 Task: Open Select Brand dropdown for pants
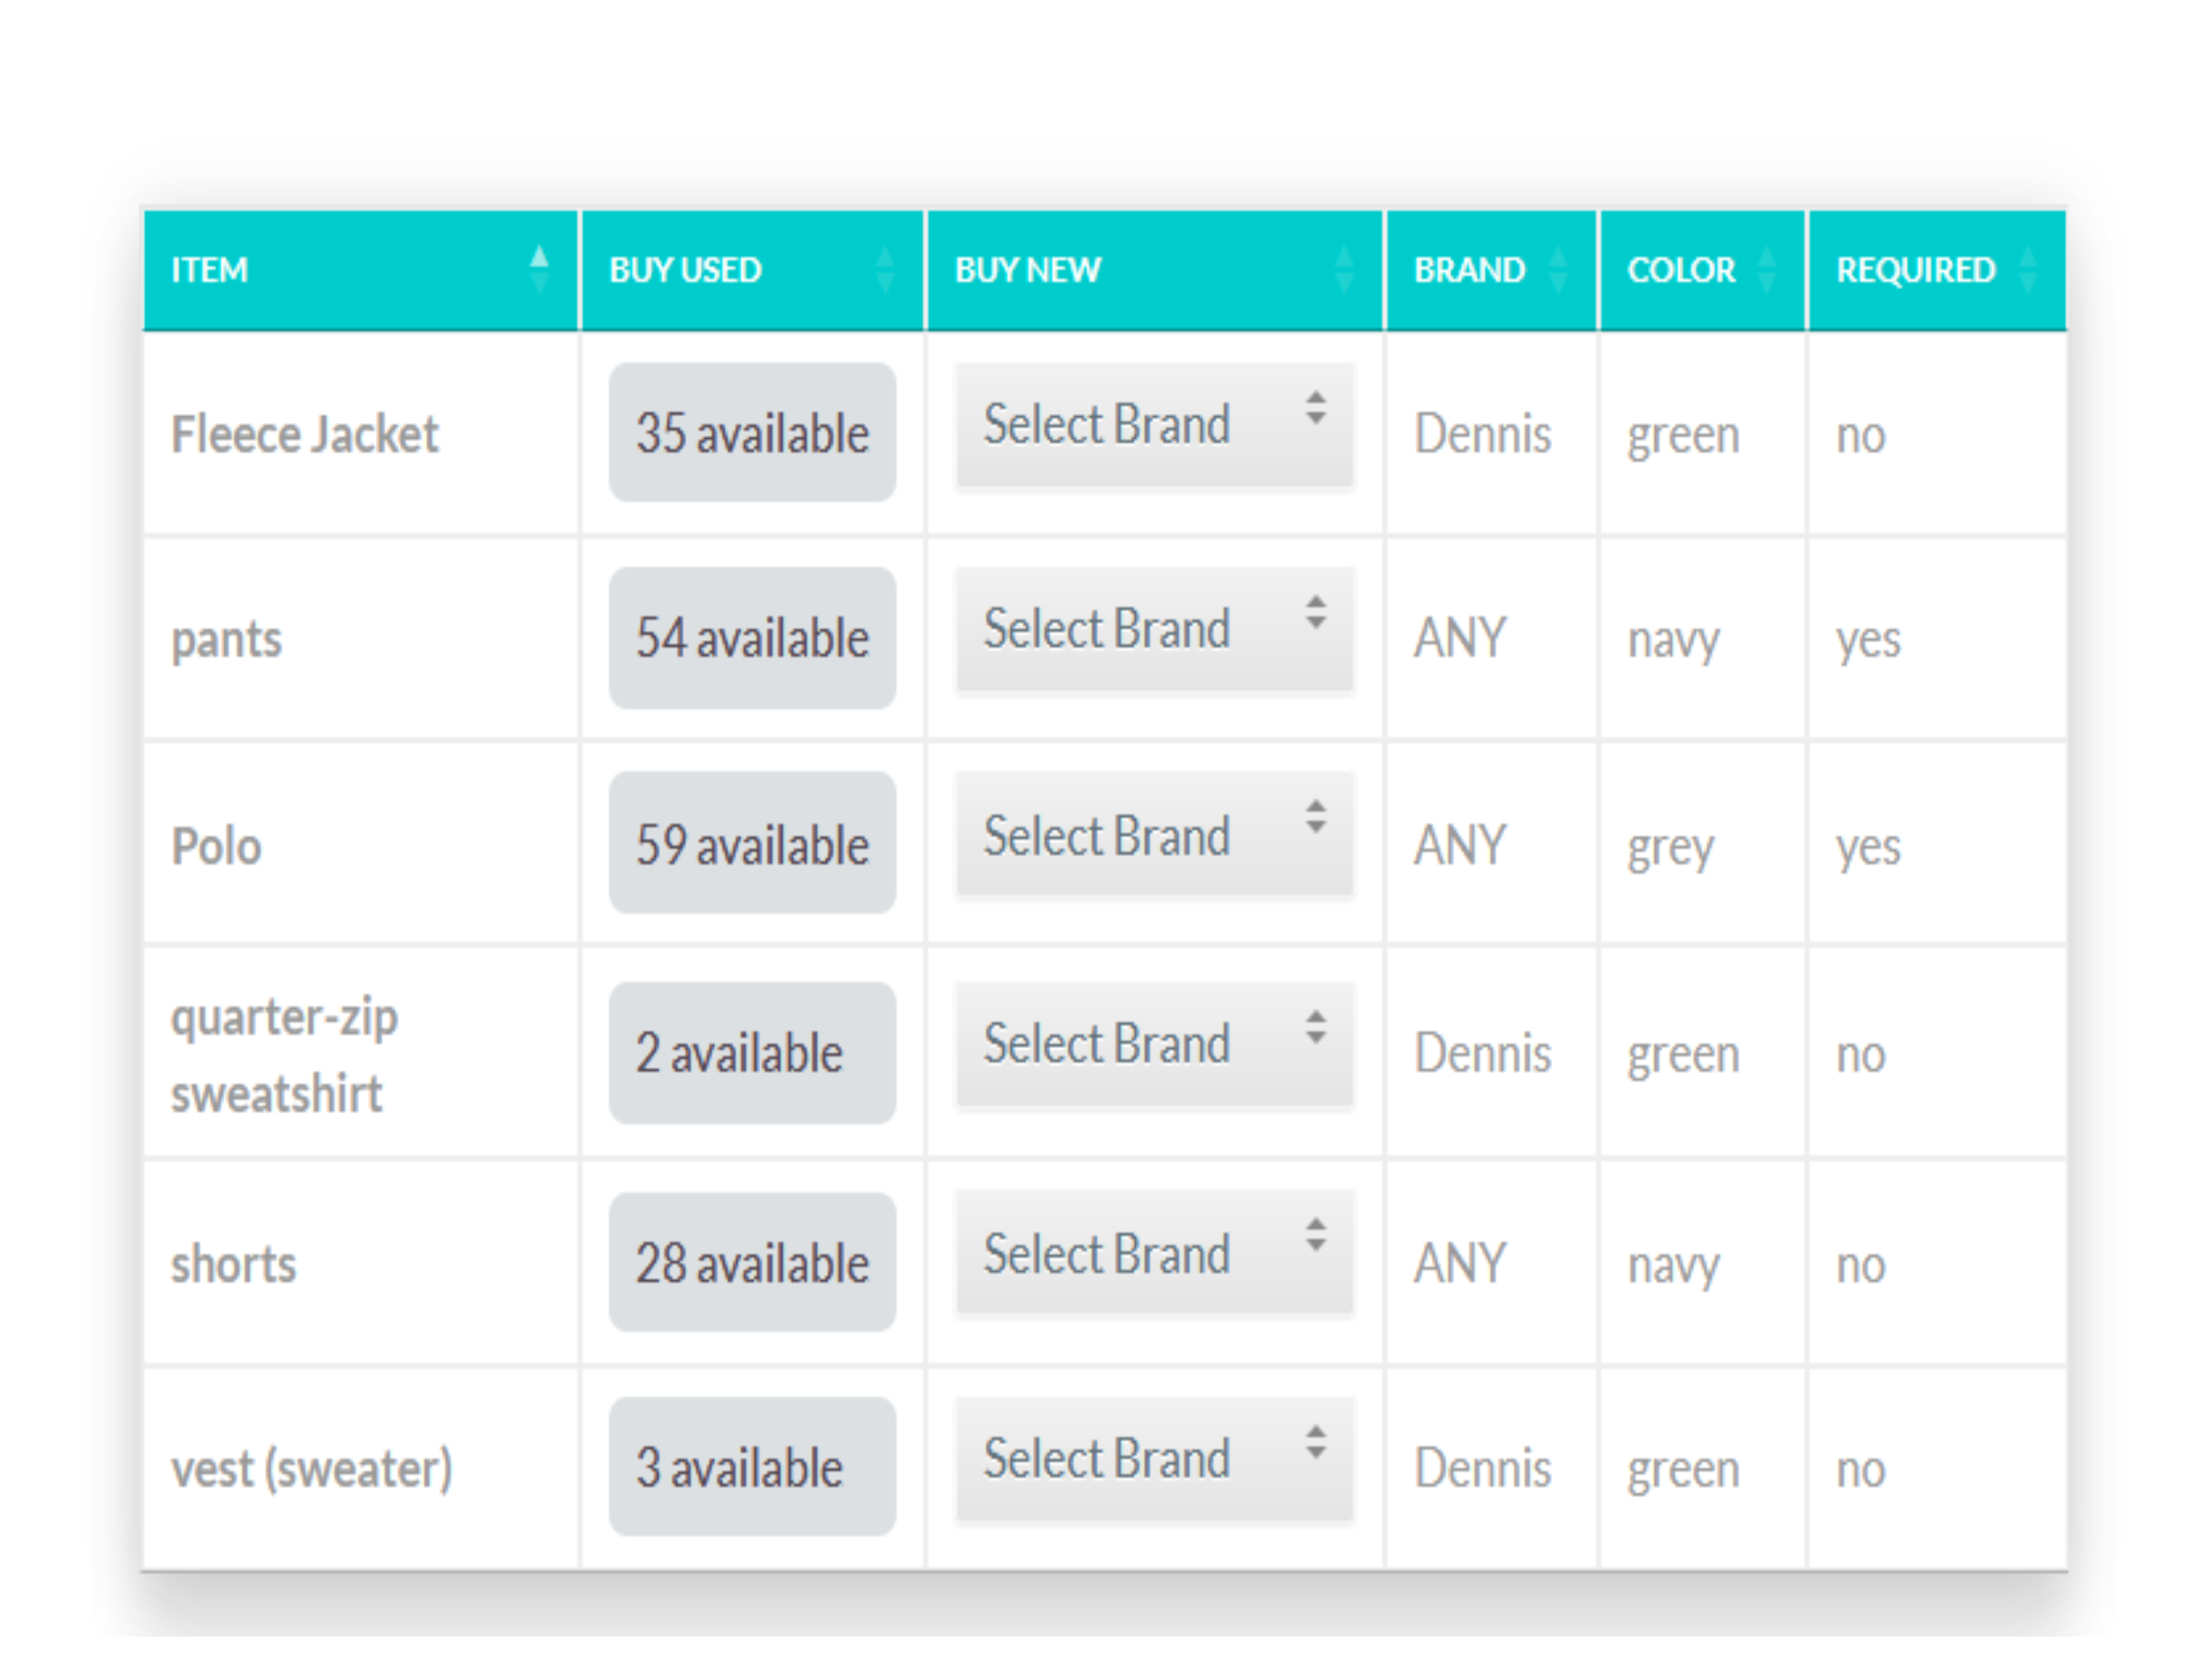(x=1155, y=629)
